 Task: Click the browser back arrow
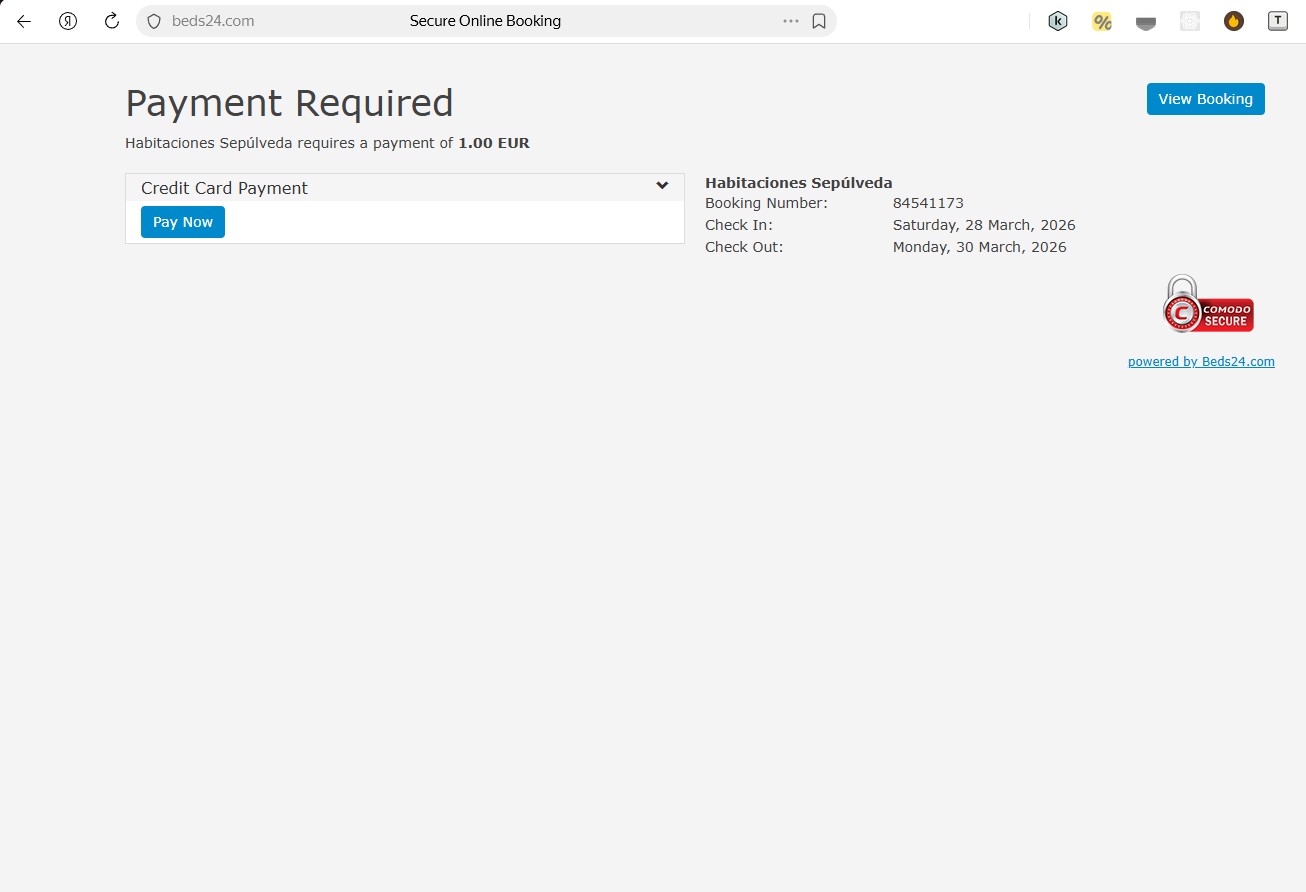[24, 21]
